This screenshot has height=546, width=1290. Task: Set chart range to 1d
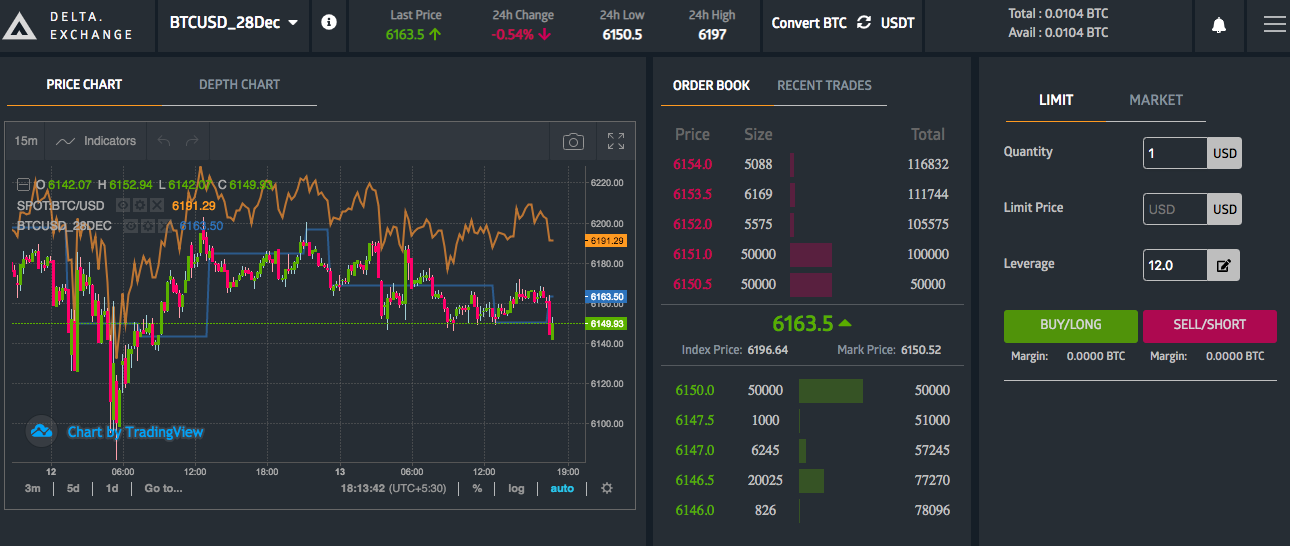click(x=112, y=488)
